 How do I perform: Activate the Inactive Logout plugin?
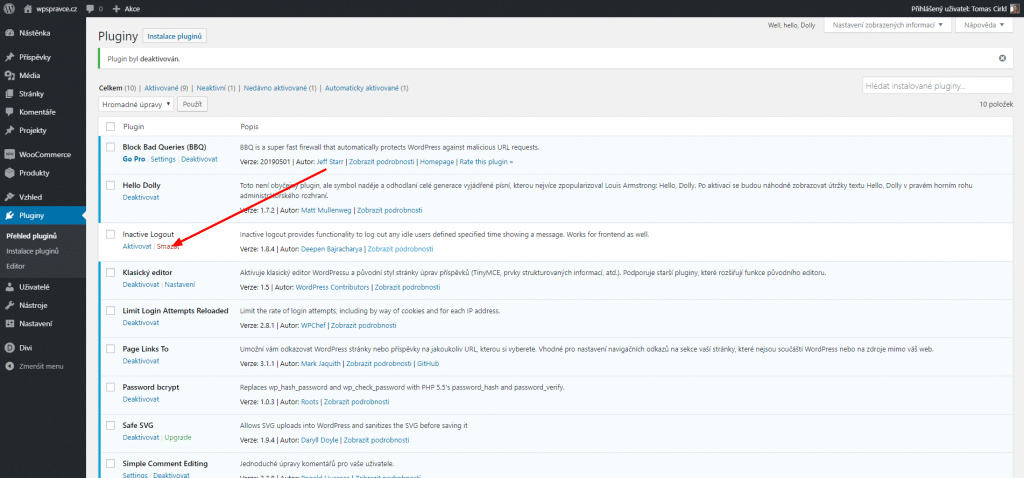pos(137,246)
